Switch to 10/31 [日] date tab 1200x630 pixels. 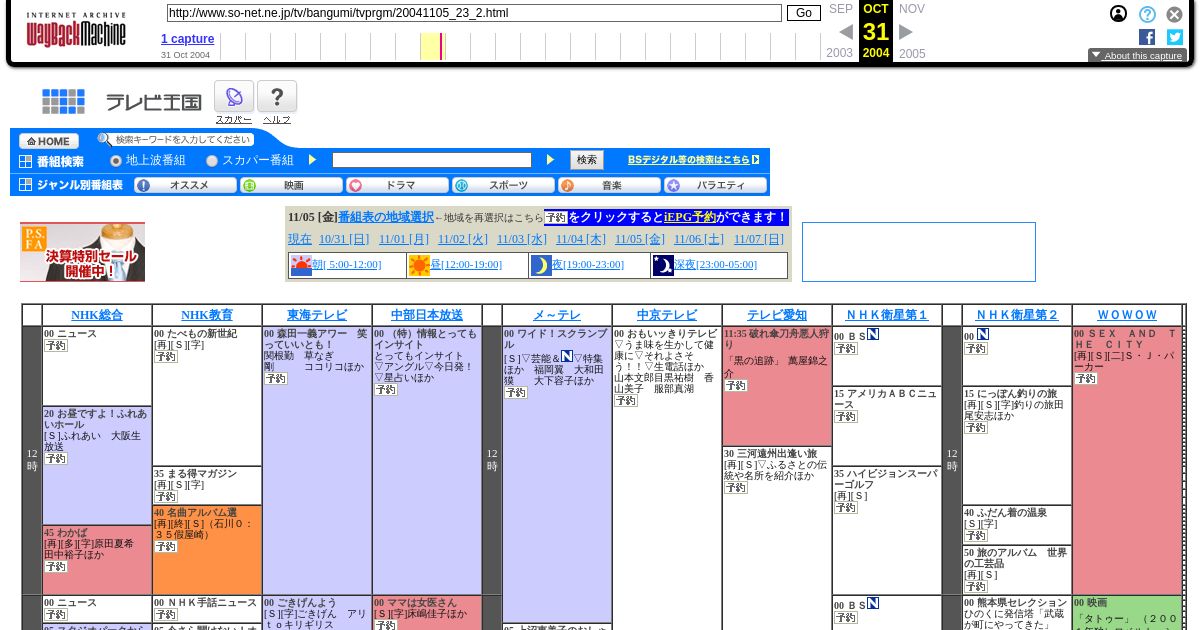tap(344, 239)
